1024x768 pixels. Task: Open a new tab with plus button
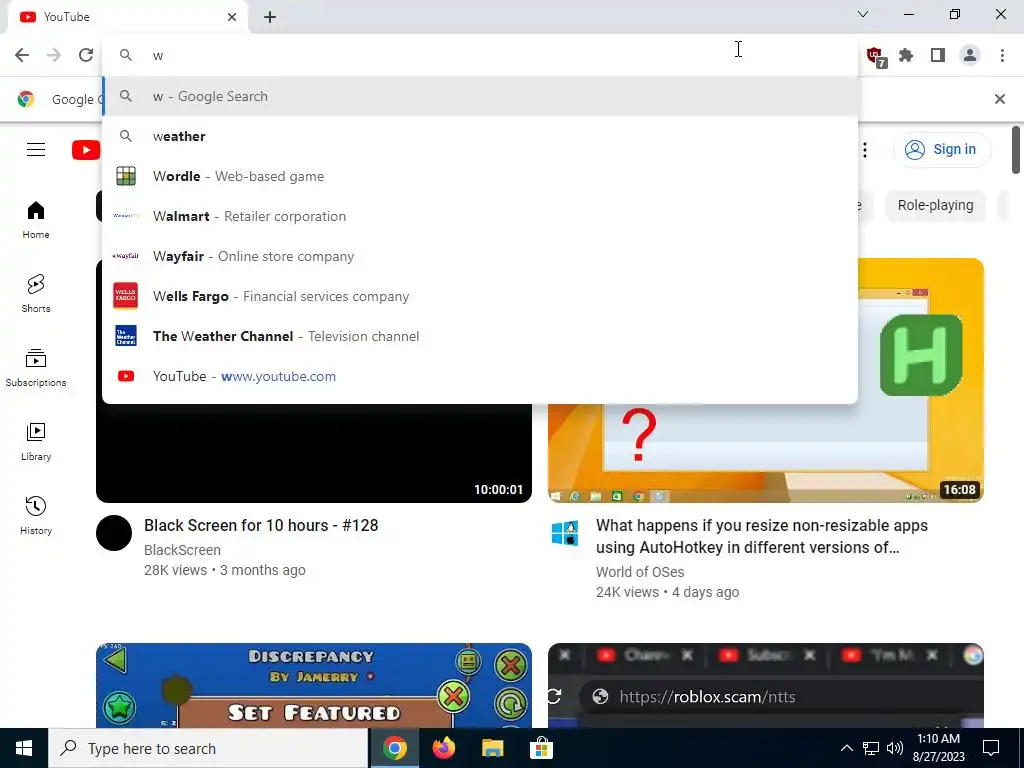(270, 17)
